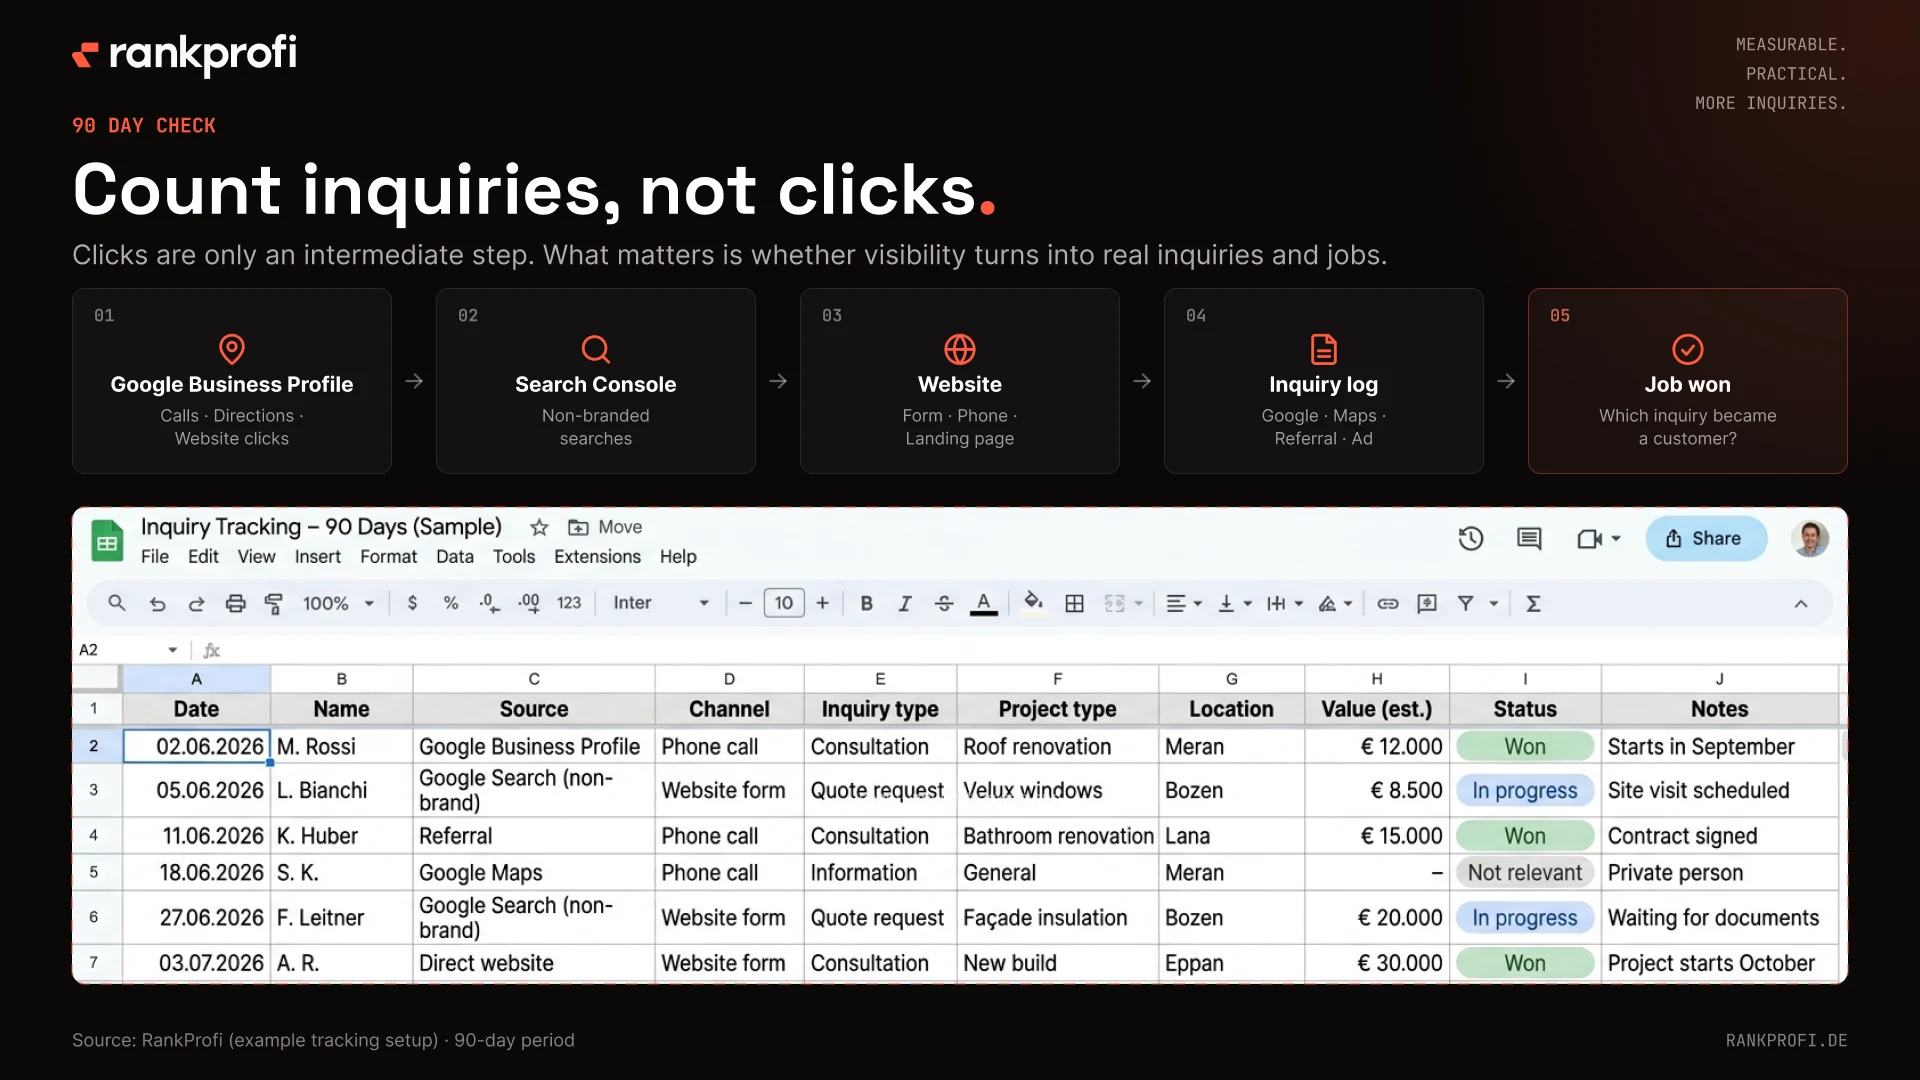The width and height of the screenshot is (1920, 1080).
Task: Open the Extensions menu
Action: point(597,557)
